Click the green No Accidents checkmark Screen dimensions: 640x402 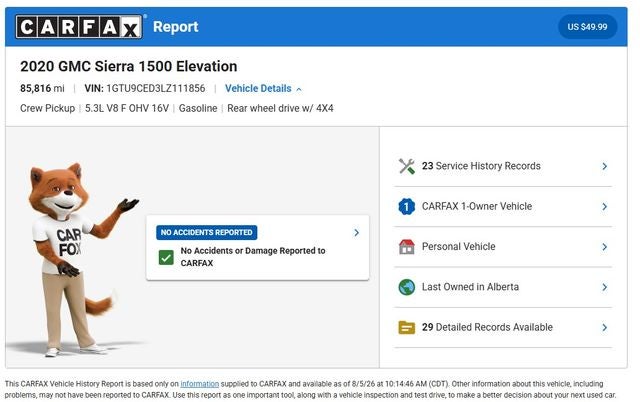tap(166, 258)
